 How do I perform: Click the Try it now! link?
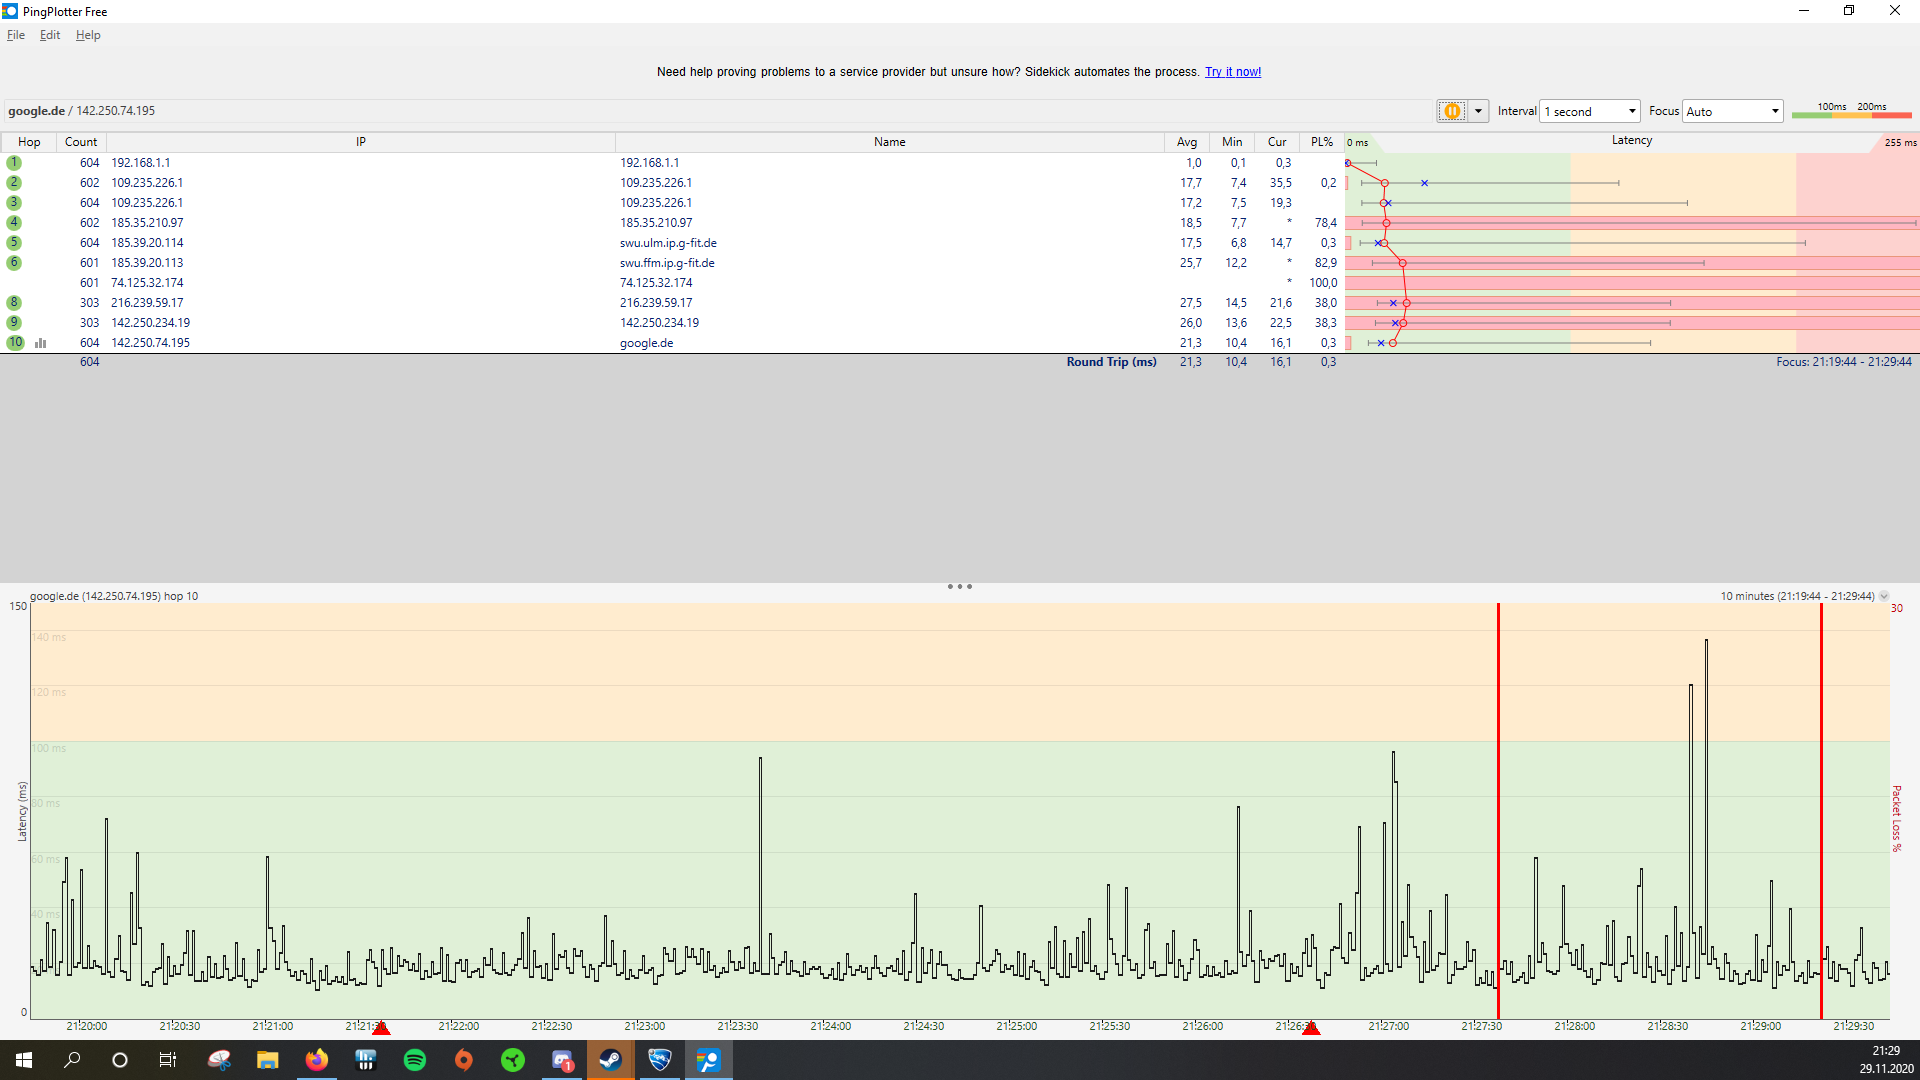pyautogui.click(x=1232, y=72)
